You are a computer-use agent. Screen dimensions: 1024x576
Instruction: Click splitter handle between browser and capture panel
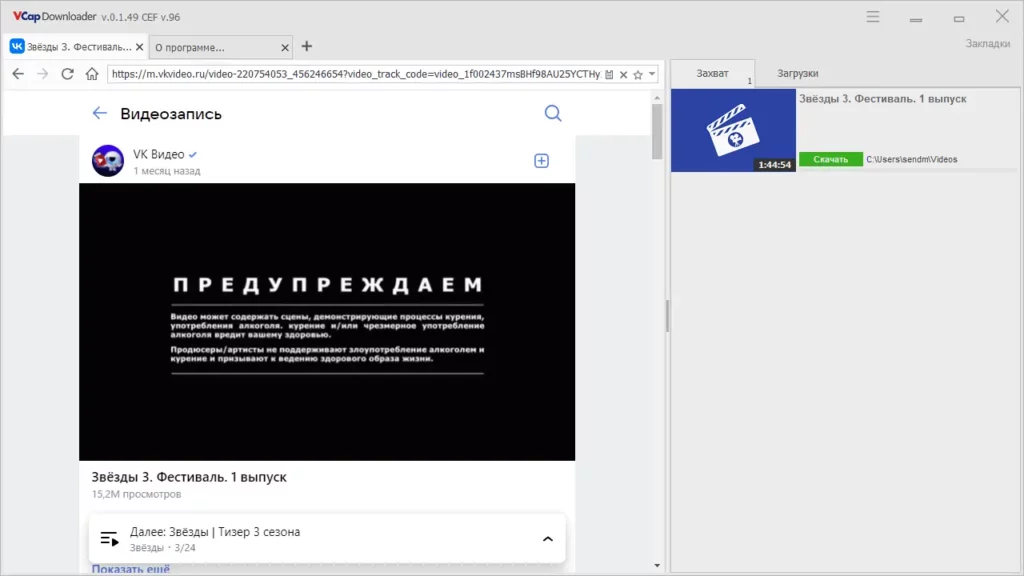pyautogui.click(x=667, y=316)
